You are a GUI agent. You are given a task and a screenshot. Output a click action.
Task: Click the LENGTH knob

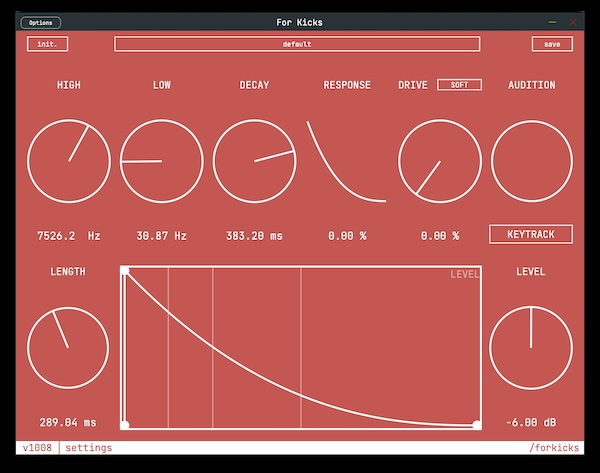coord(68,348)
